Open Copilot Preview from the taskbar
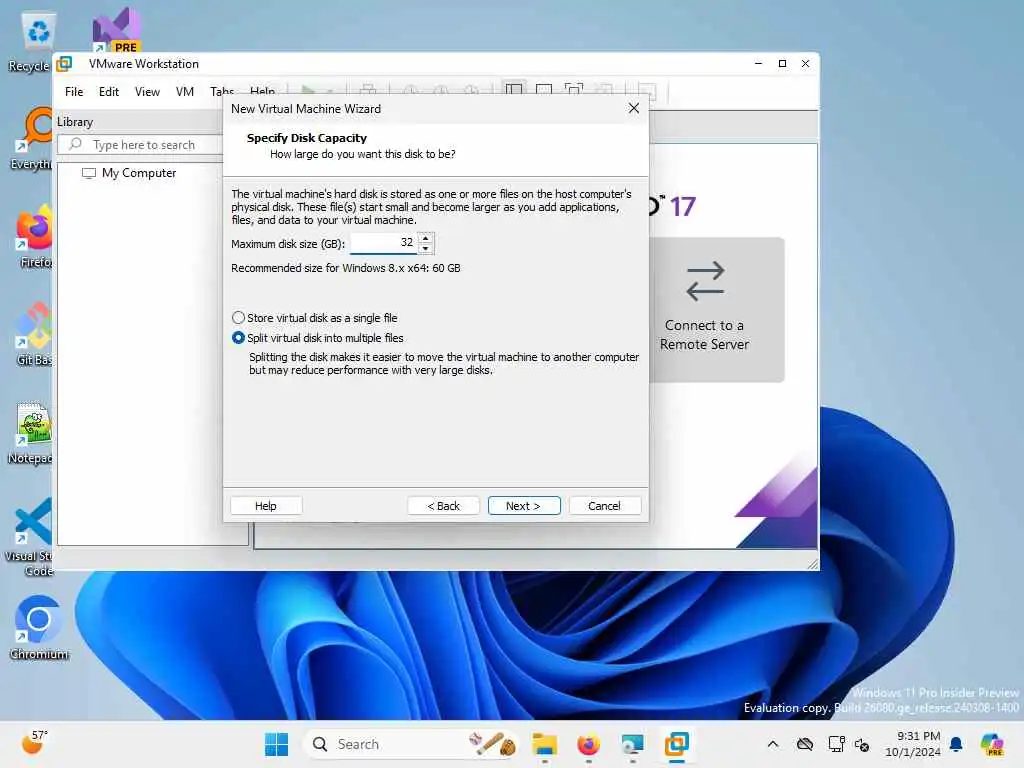This screenshot has height=768, width=1024. [x=992, y=744]
